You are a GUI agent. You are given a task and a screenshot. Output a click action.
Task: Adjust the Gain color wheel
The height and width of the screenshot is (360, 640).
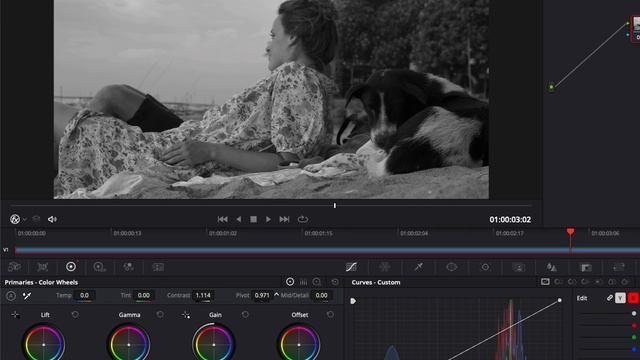point(213,343)
